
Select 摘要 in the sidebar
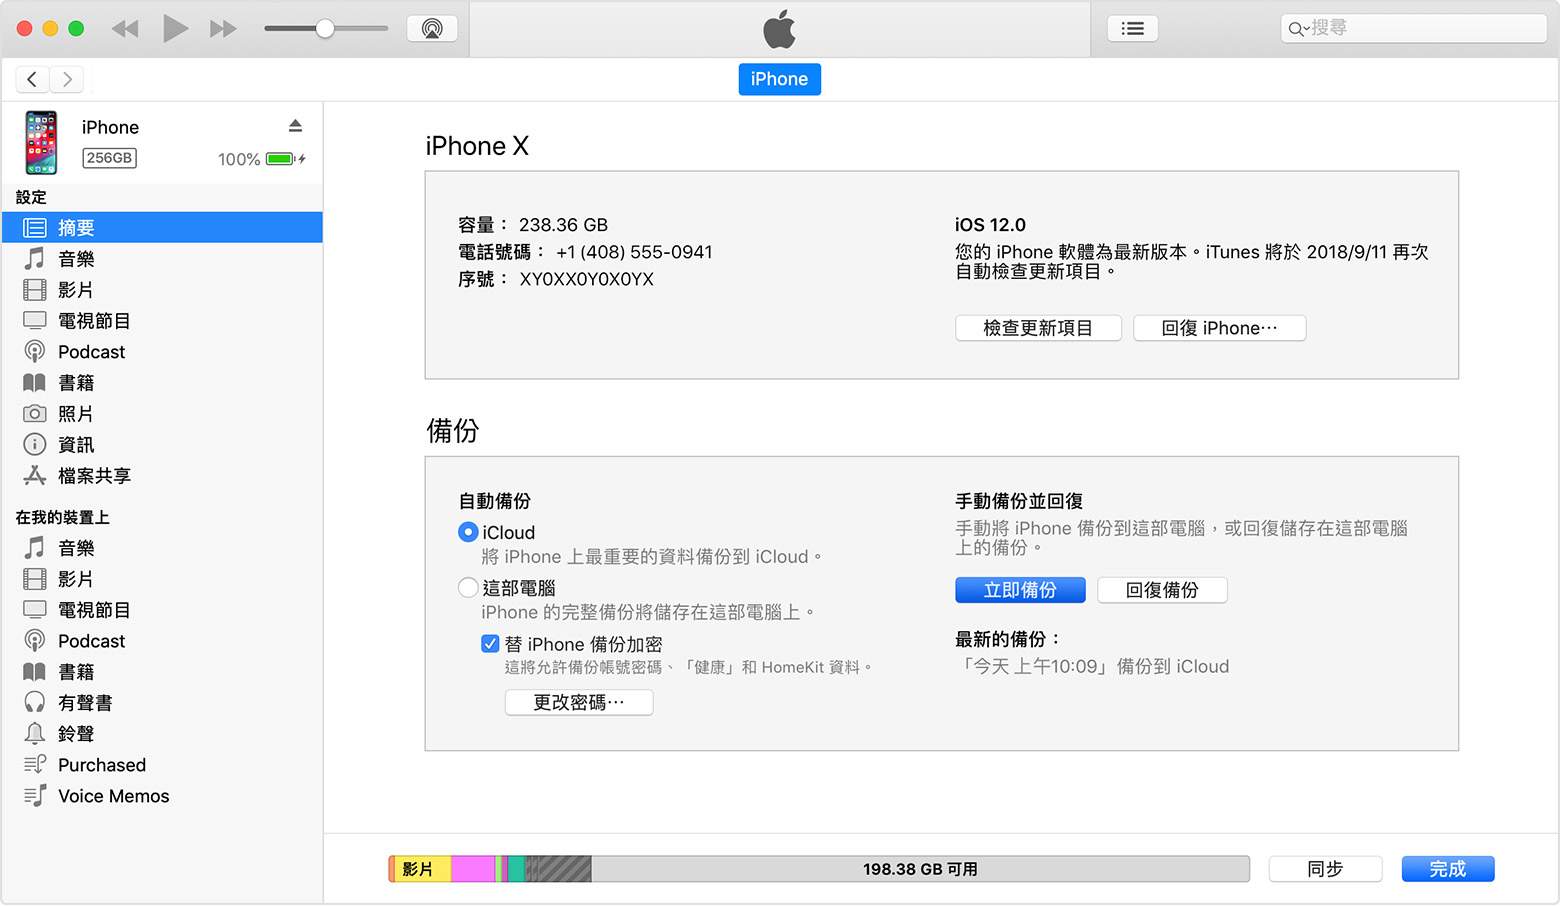click(x=76, y=228)
